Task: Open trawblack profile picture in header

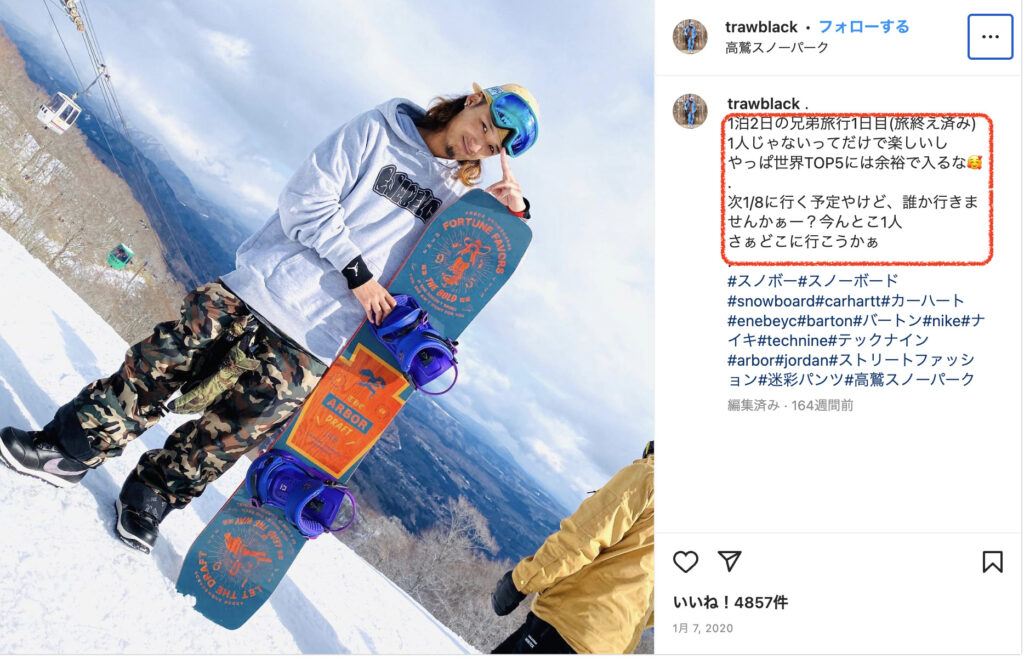Action: pyautogui.click(x=690, y=37)
